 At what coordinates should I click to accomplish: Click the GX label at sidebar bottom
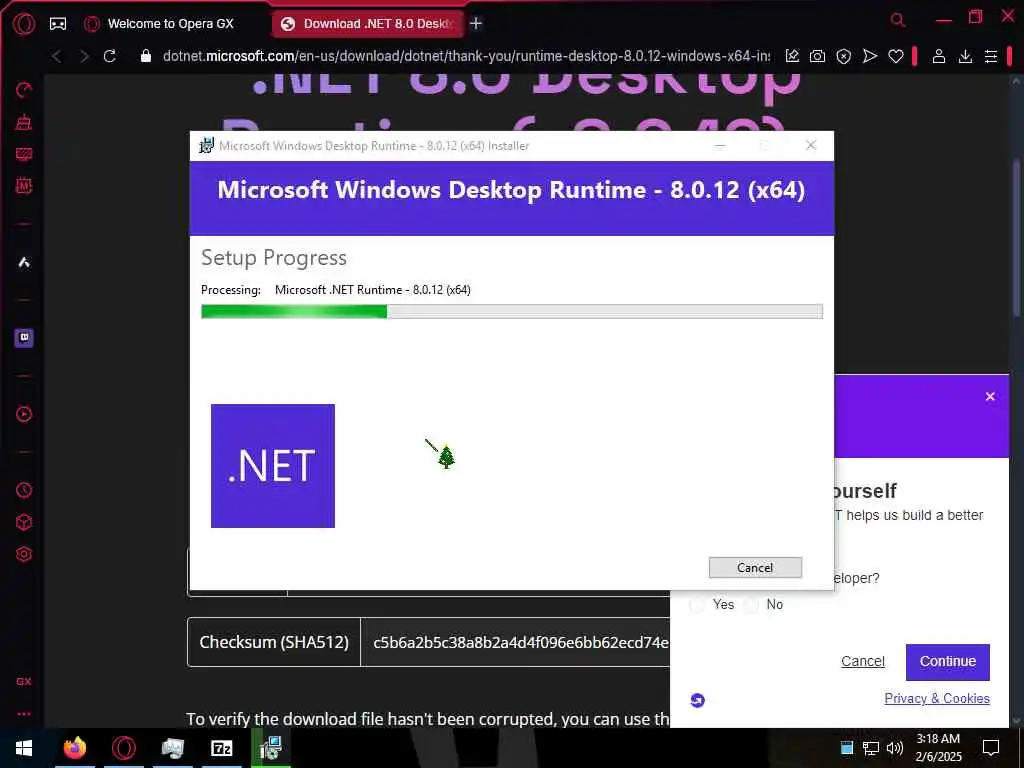[x=24, y=682]
